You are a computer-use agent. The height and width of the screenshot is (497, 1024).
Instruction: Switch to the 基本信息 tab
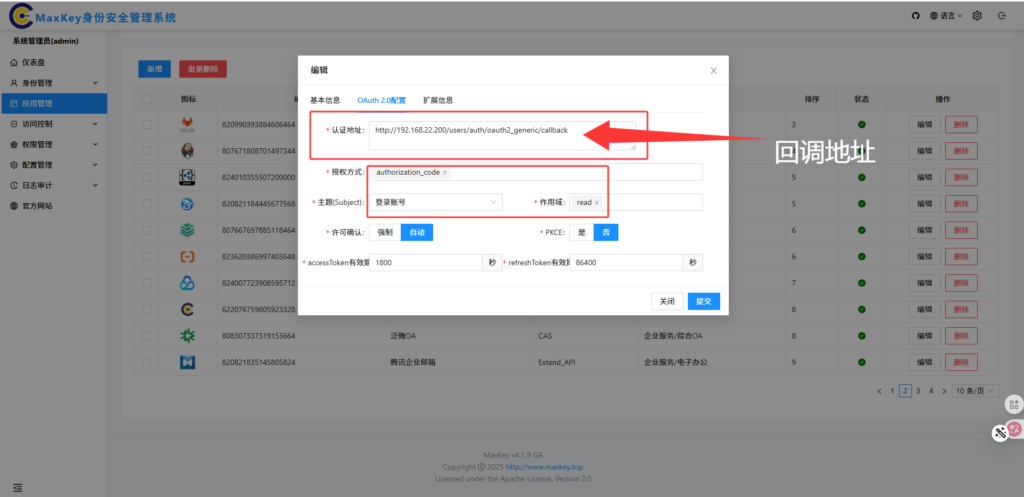(325, 100)
